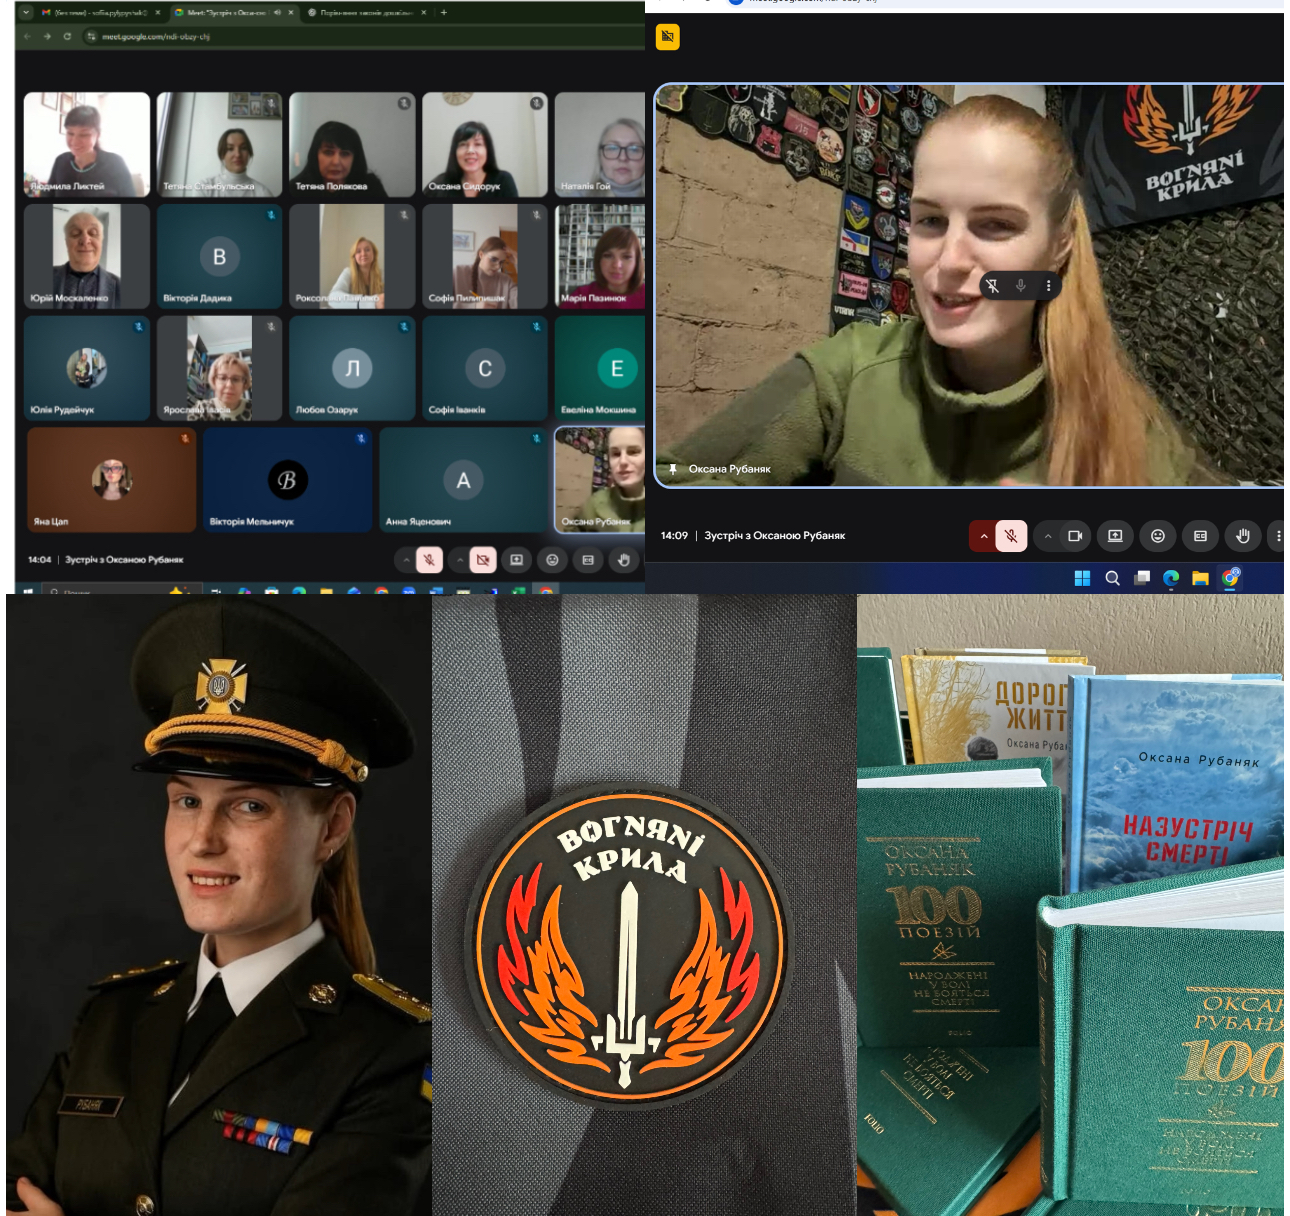This screenshot has width=1290, height=1216.
Task: Unmute the microphone in the 14:09 meeting
Action: click(x=1011, y=536)
